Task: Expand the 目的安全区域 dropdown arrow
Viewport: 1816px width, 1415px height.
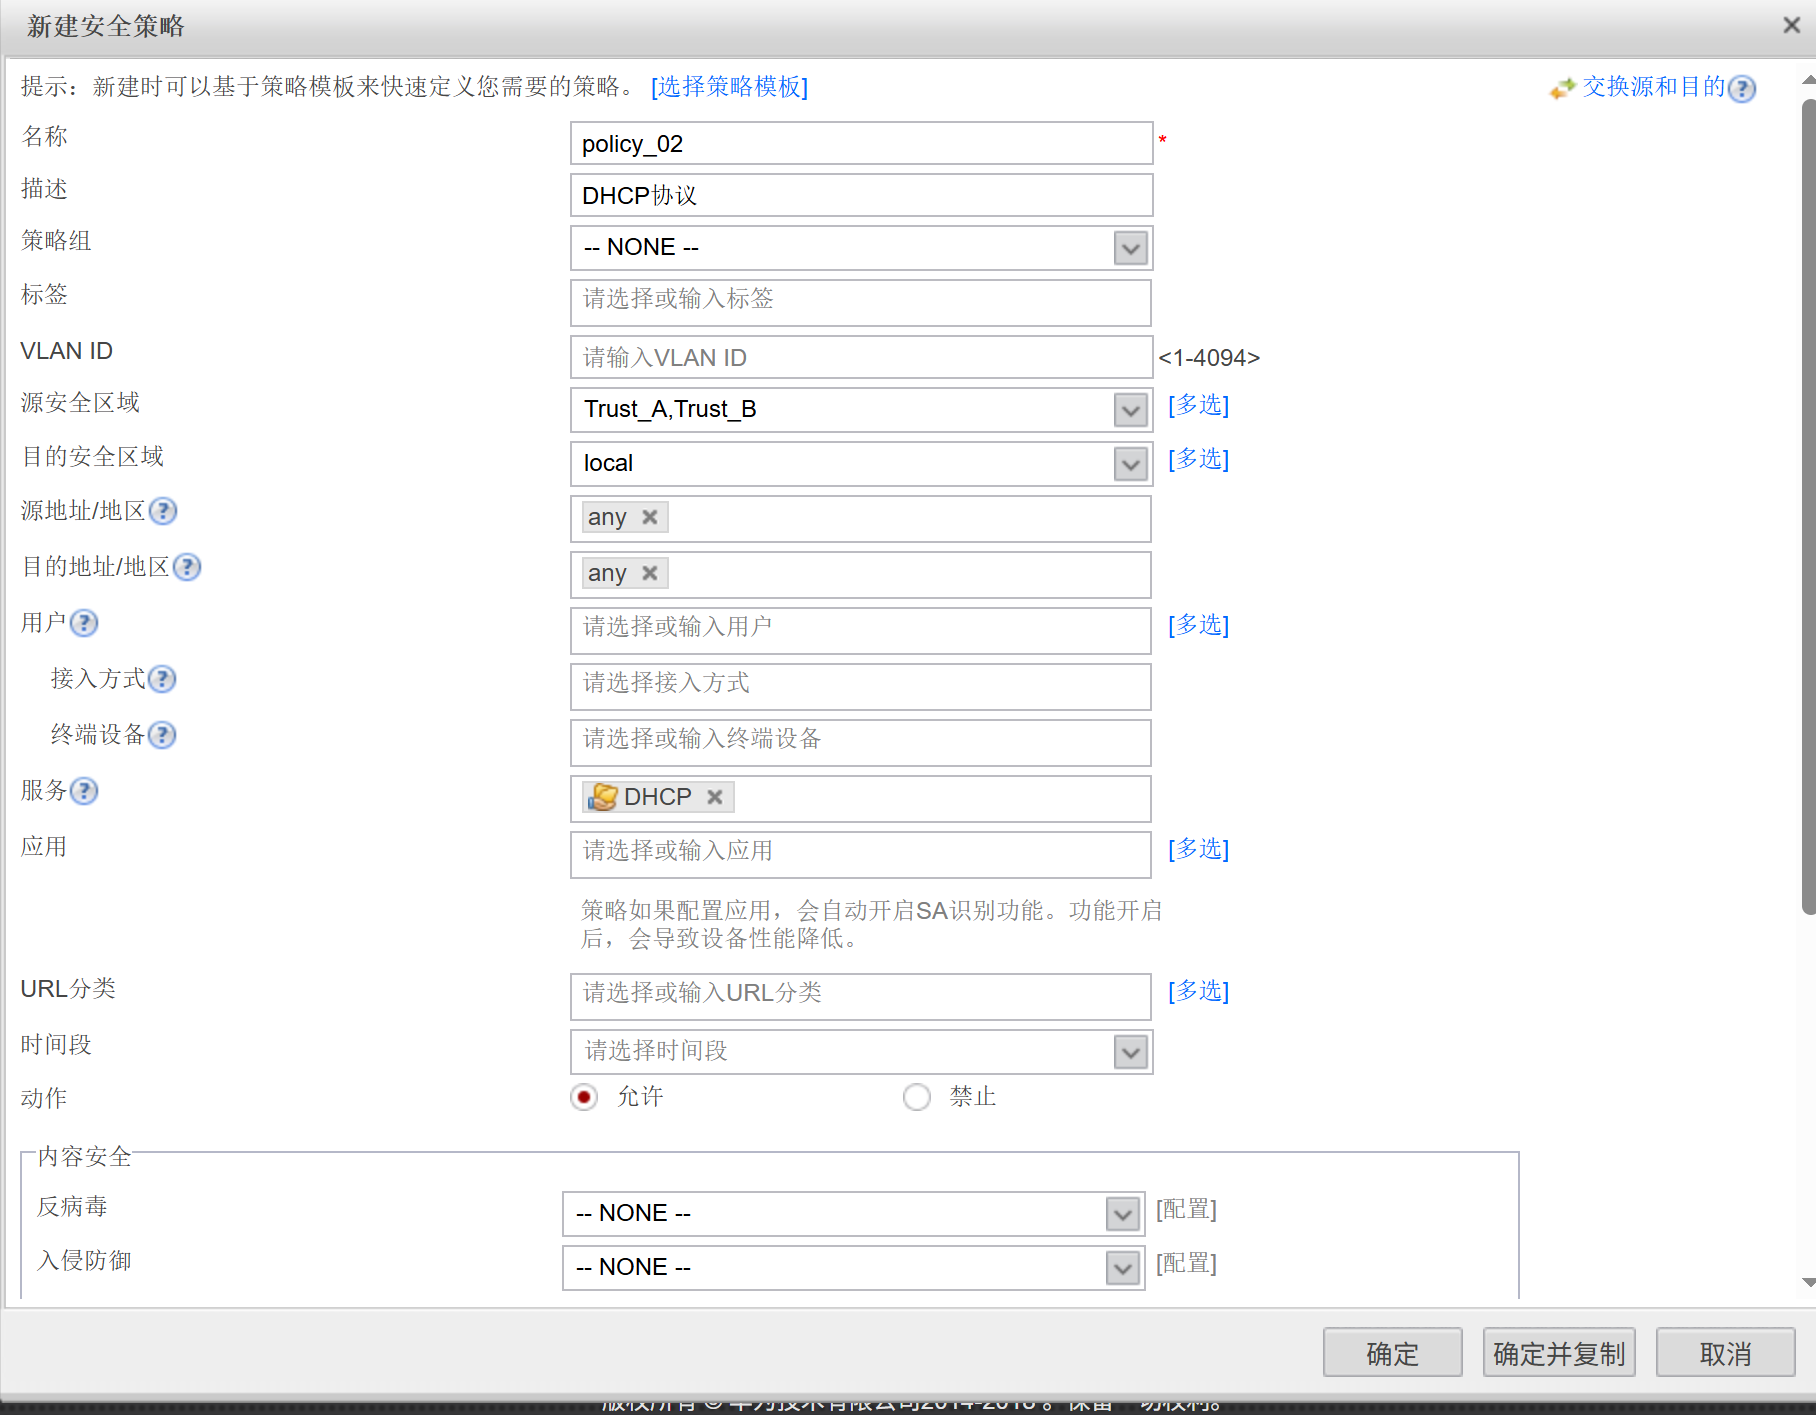Action: (1131, 464)
